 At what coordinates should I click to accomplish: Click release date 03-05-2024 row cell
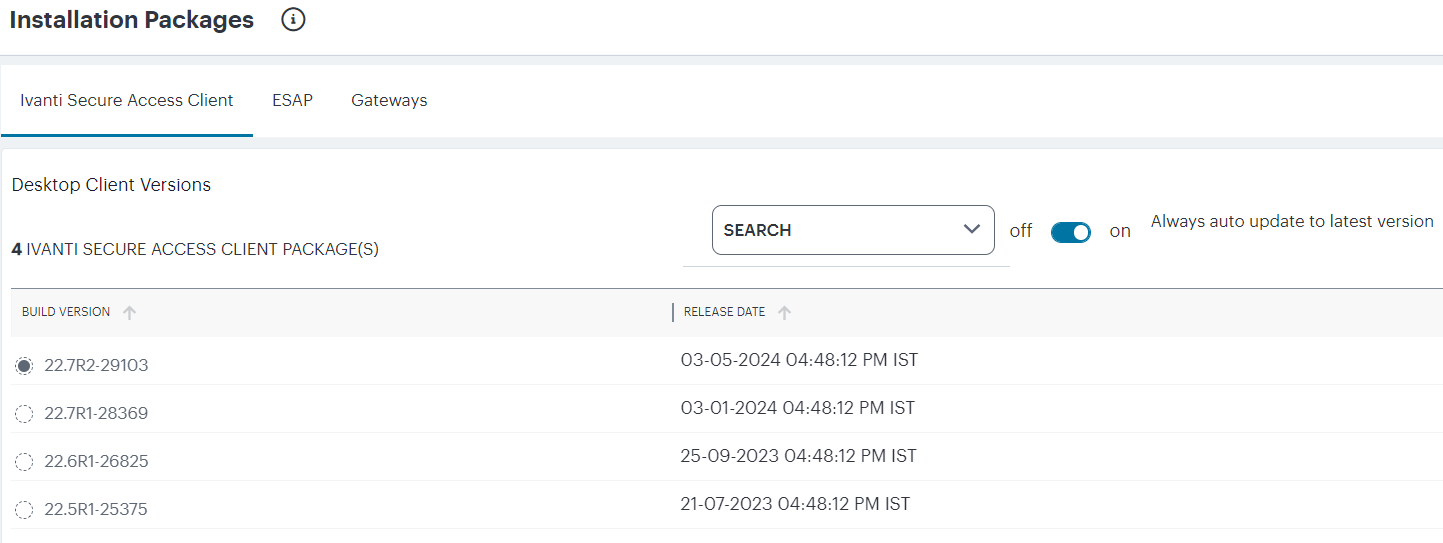tap(799, 360)
